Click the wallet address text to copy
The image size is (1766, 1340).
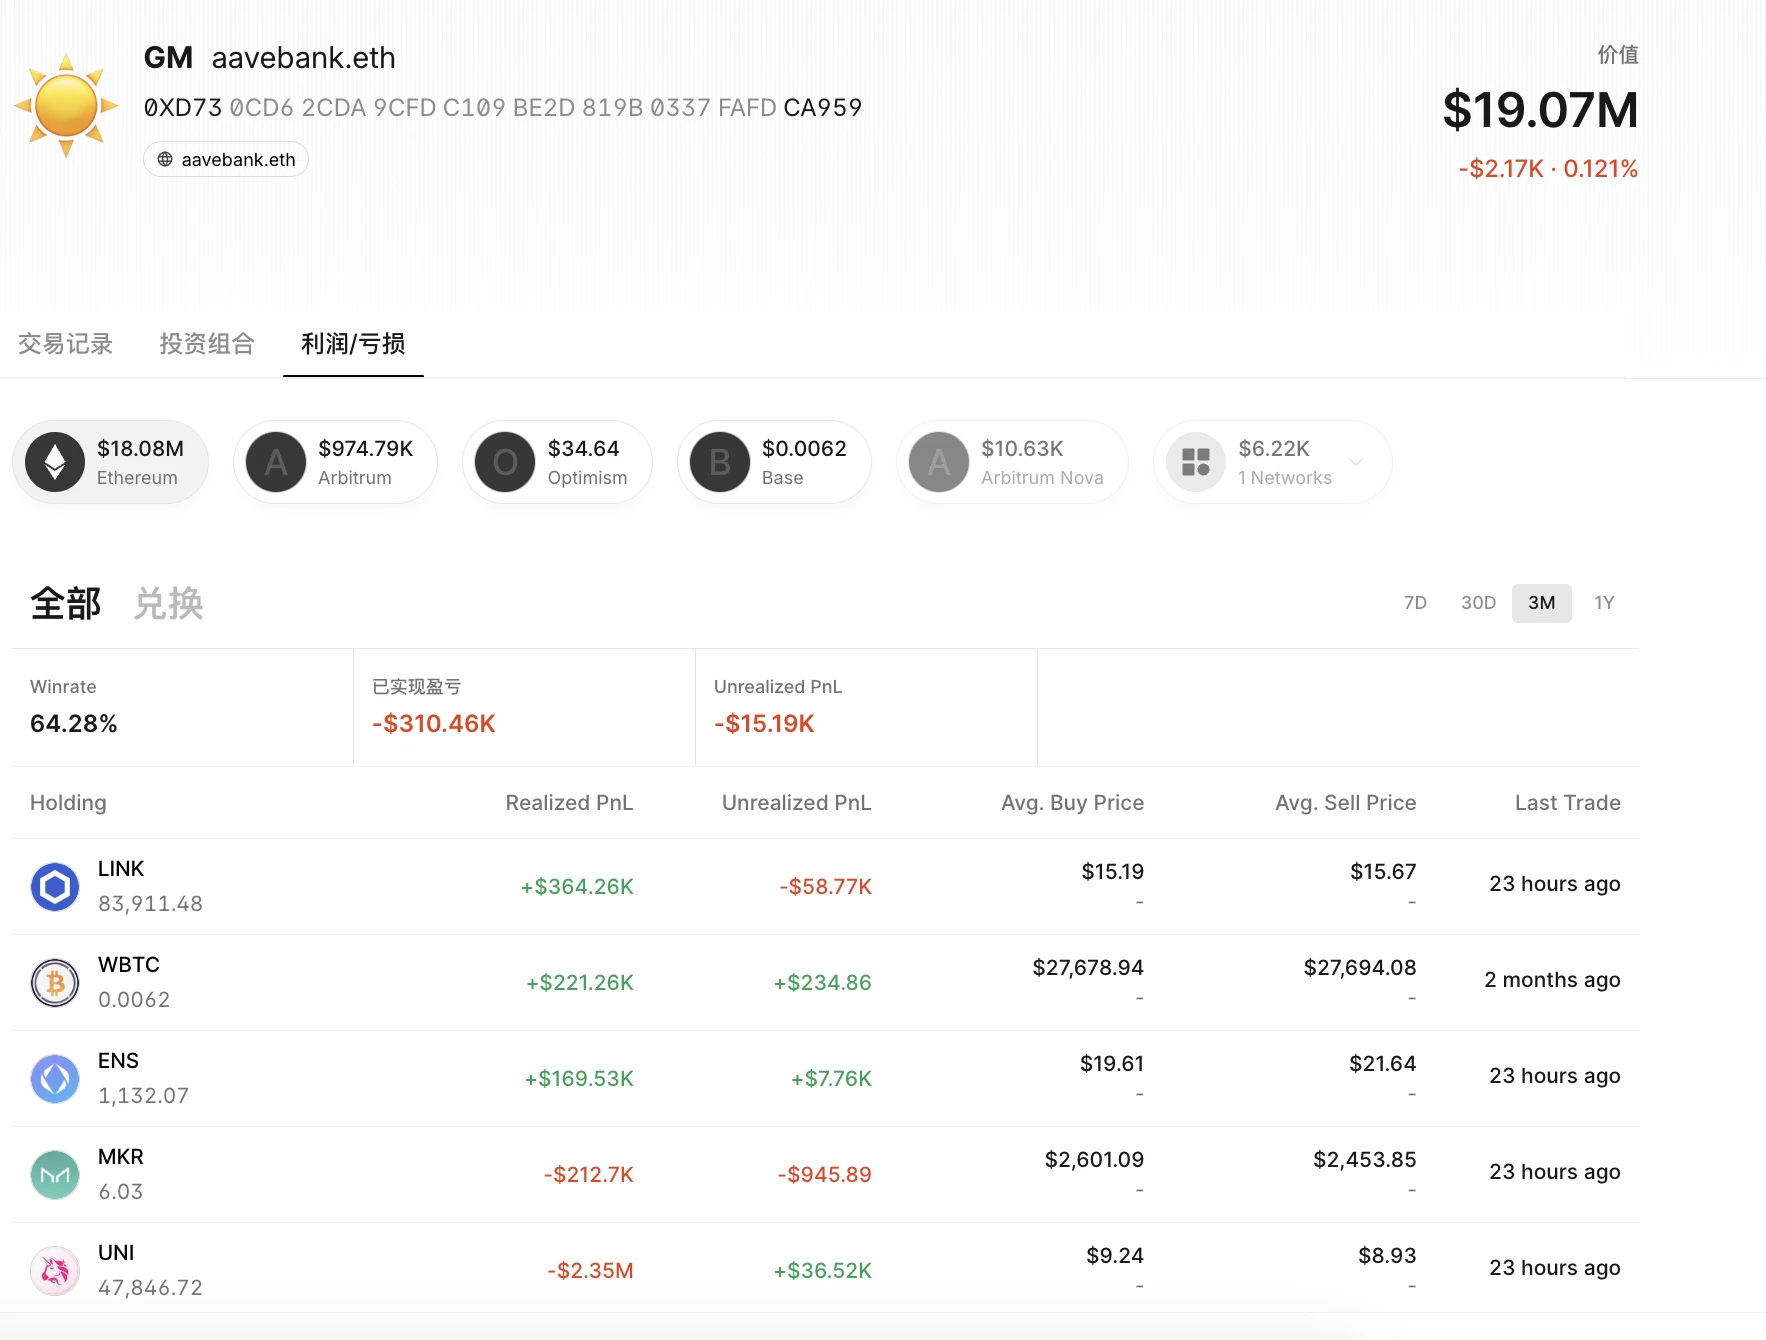click(503, 108)
